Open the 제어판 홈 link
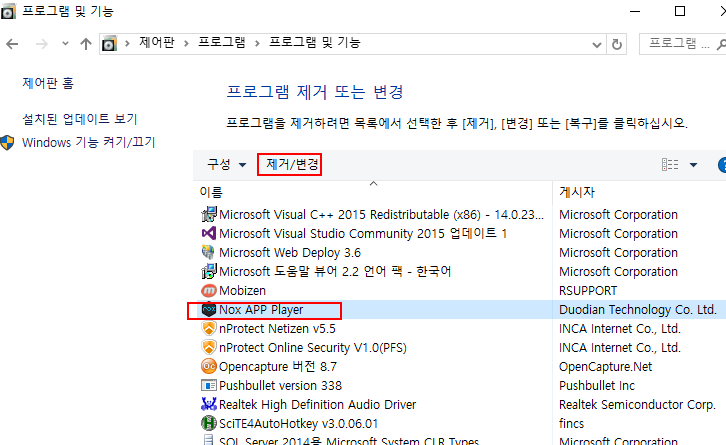This screenshot has height=445, width=726. click(x=48, y=83)
